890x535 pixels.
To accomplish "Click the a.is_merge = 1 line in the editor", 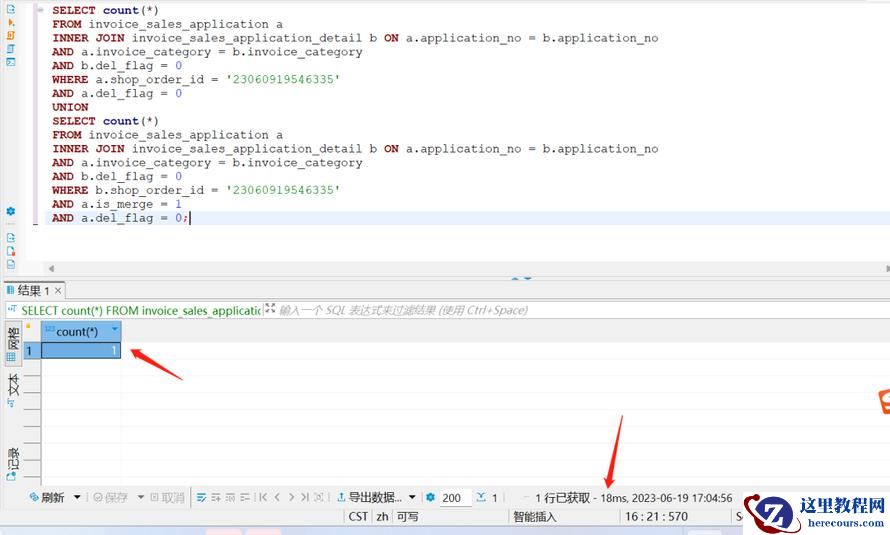I will 116,204.
